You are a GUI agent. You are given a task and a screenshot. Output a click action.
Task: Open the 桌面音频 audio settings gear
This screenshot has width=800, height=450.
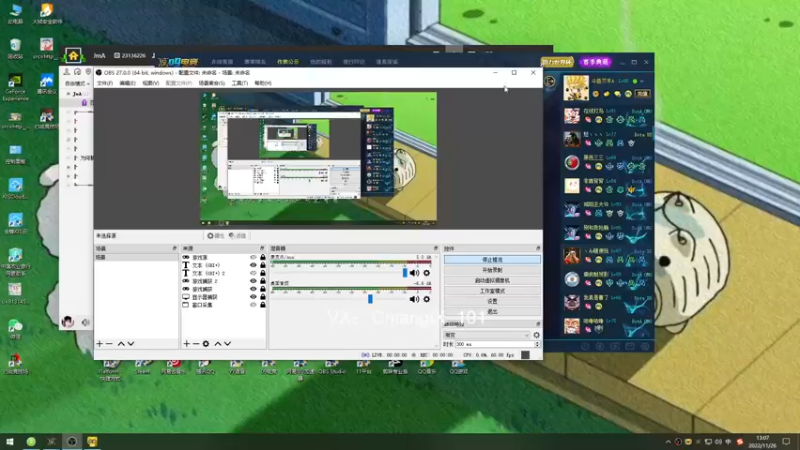pyautogui.click(x=427, y=299)
